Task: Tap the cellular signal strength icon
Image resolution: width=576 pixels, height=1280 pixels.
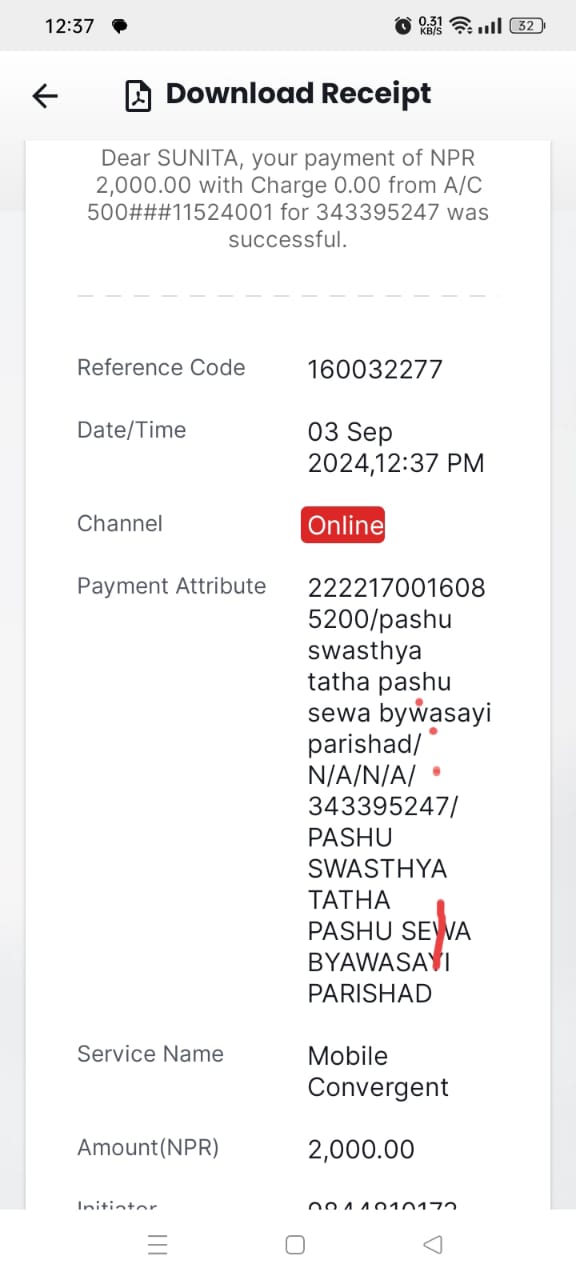Action: point(490,27)
